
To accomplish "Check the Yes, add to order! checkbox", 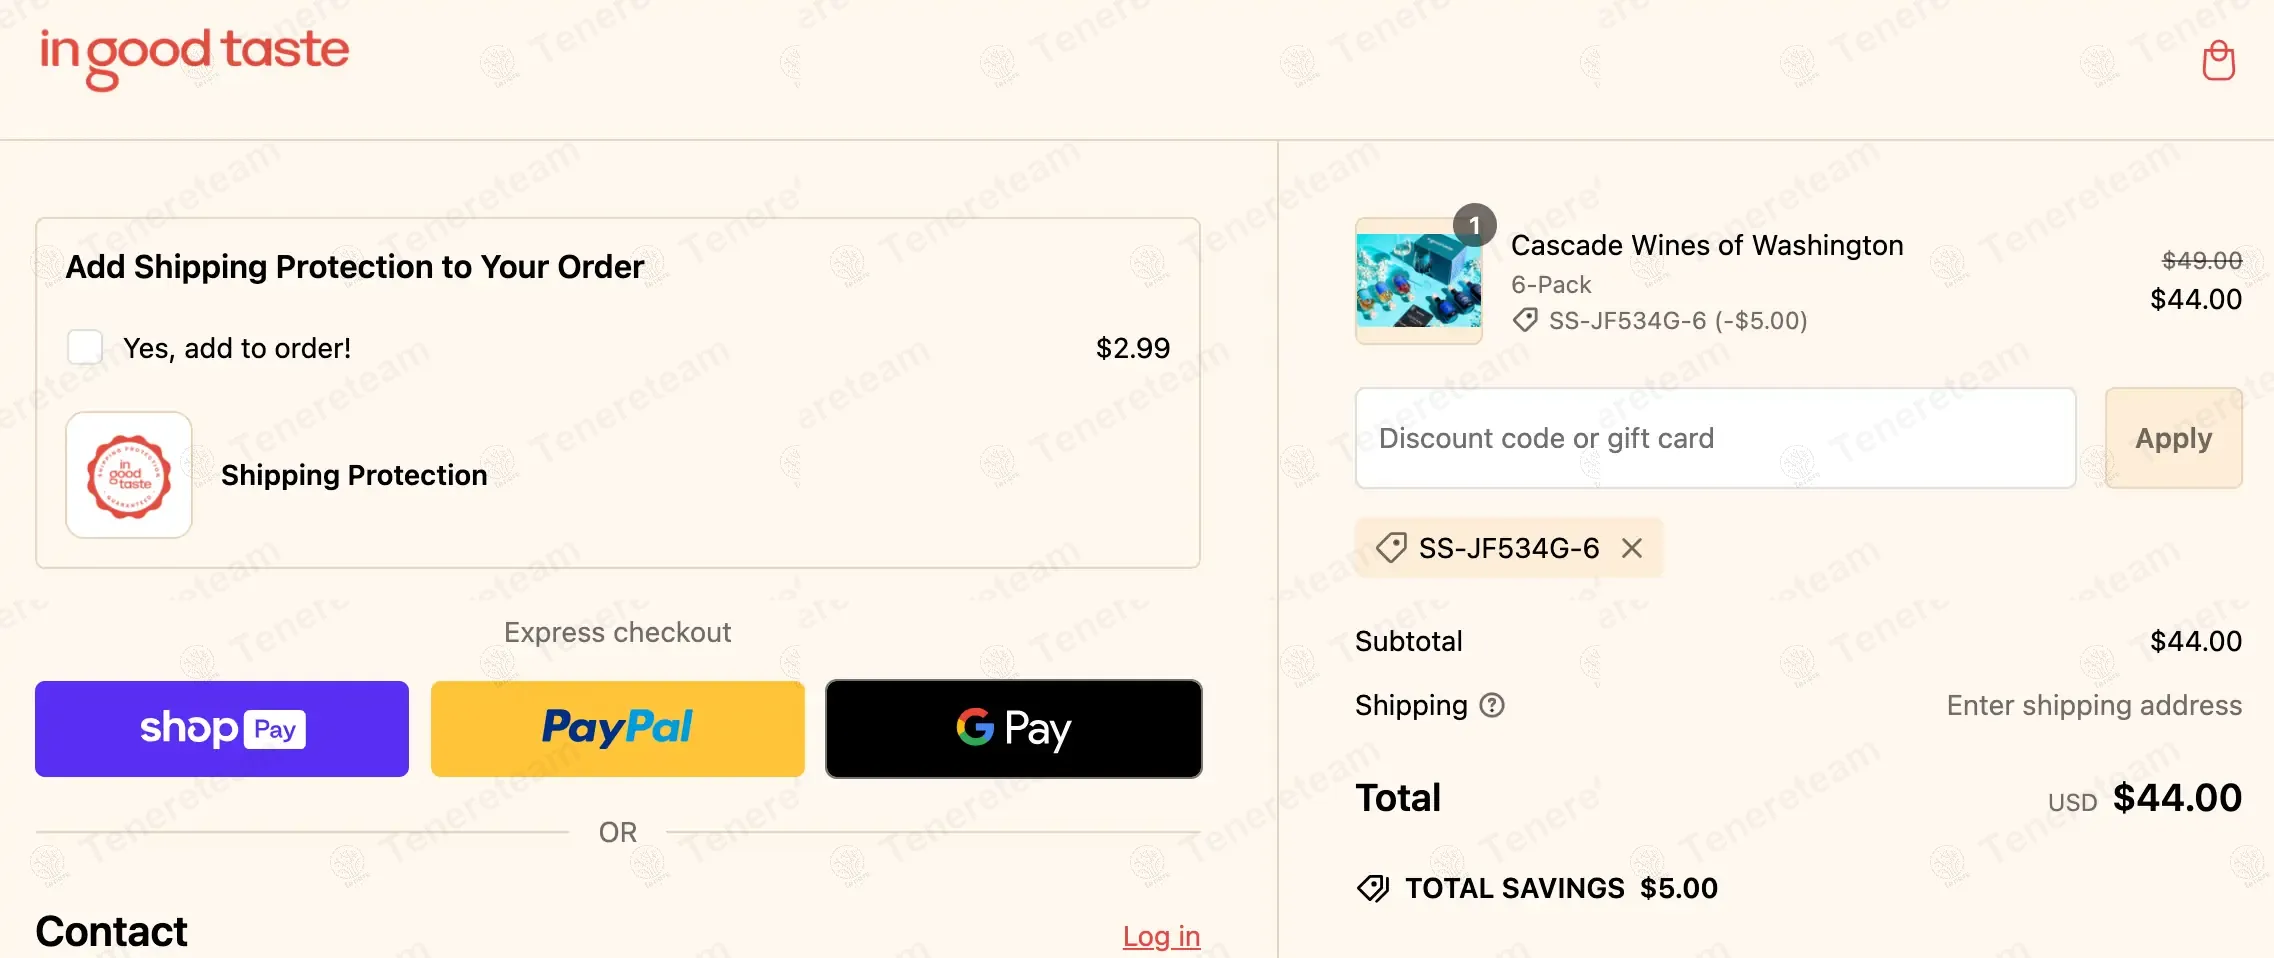I will [x=85, y=347].
